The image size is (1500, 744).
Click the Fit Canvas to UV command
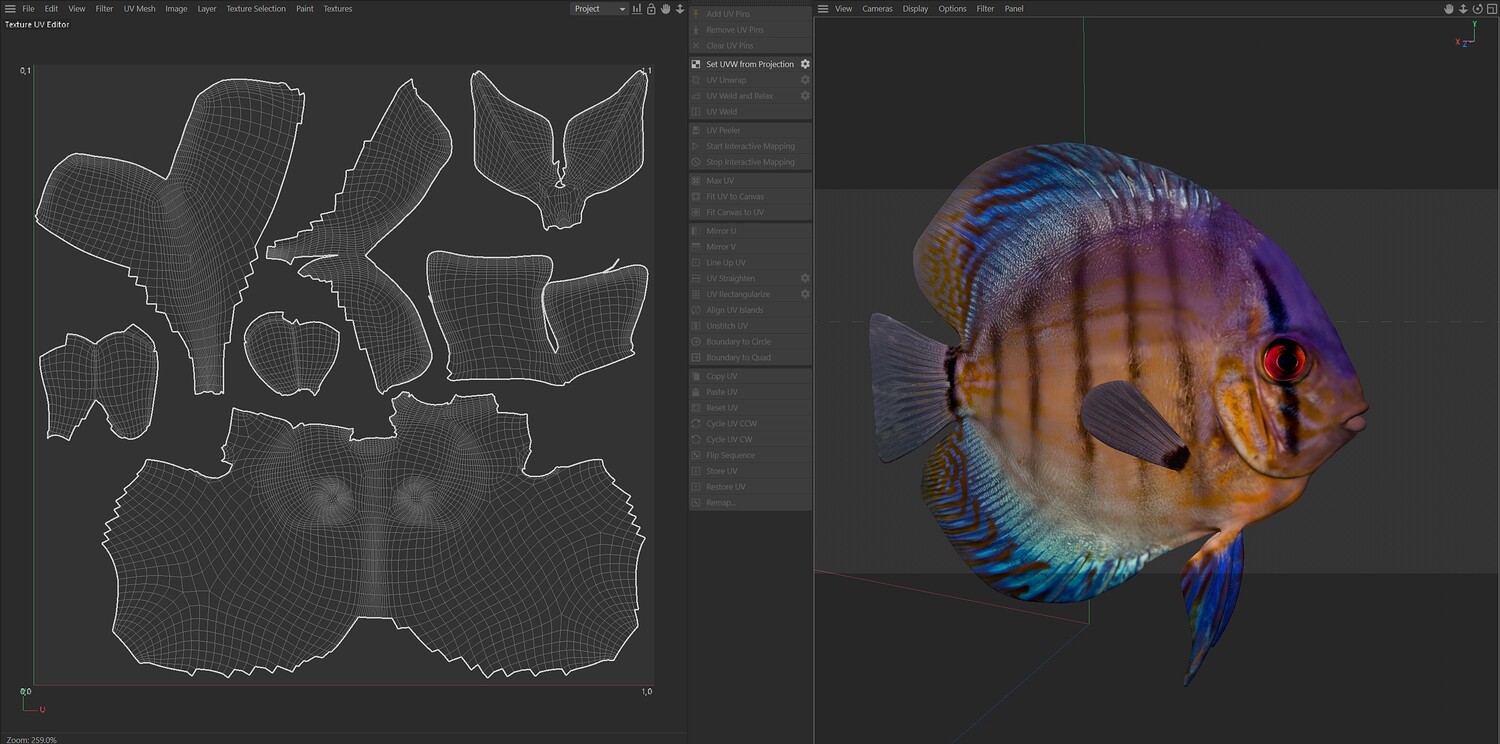point(735,213)
